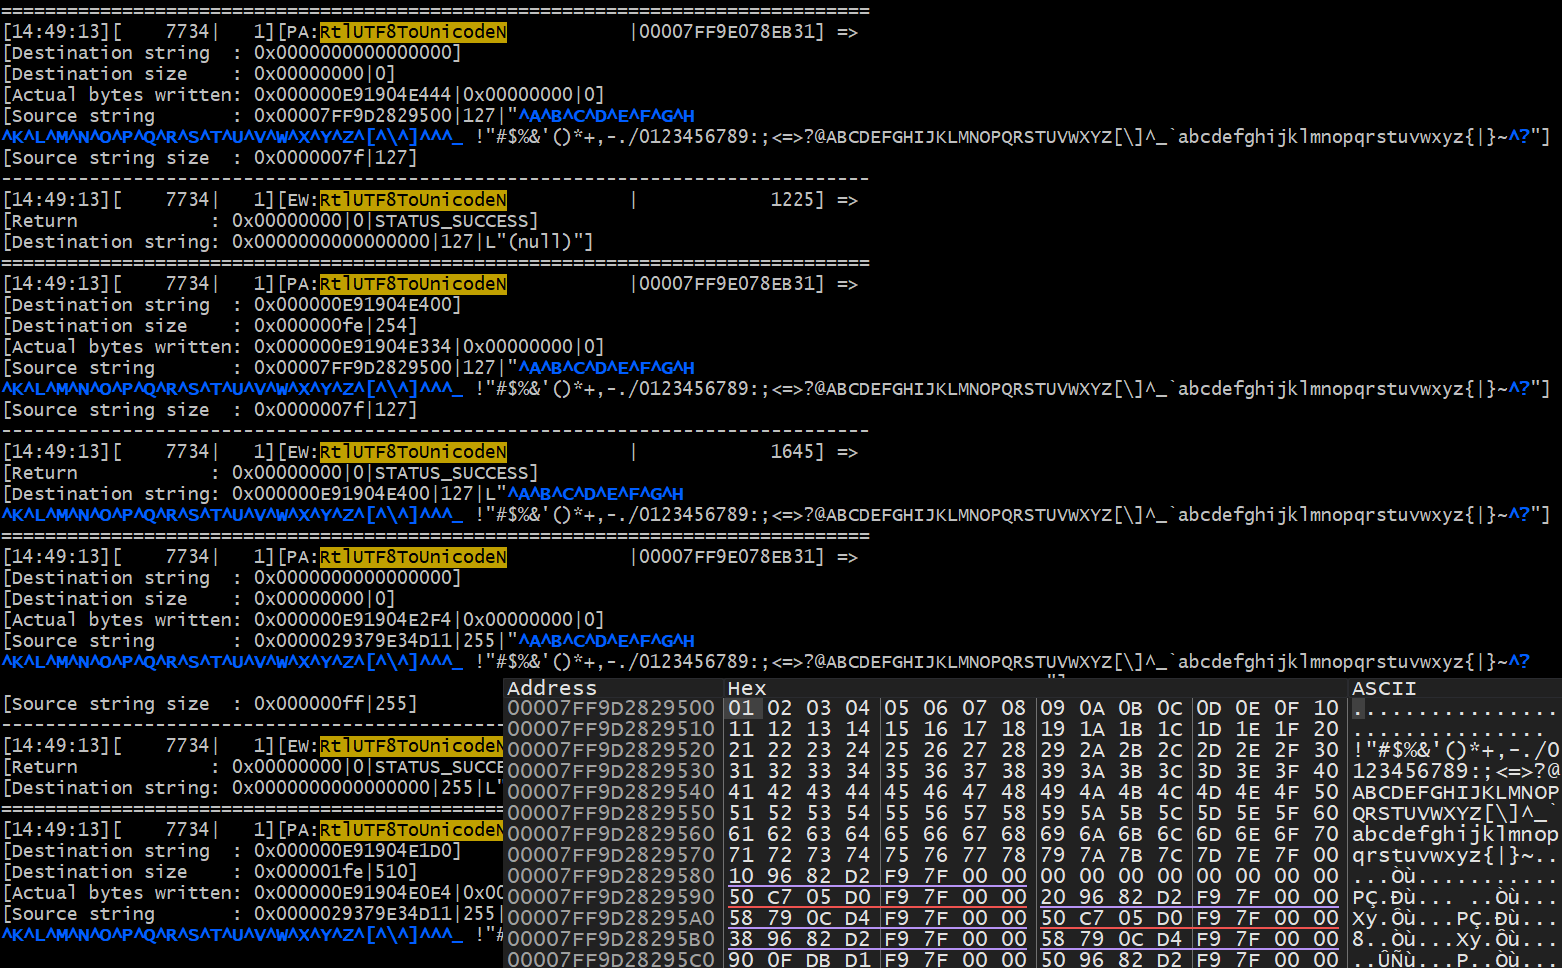Select address row 00007FF9D2829560
The image size is (1562, 968).
611,834
